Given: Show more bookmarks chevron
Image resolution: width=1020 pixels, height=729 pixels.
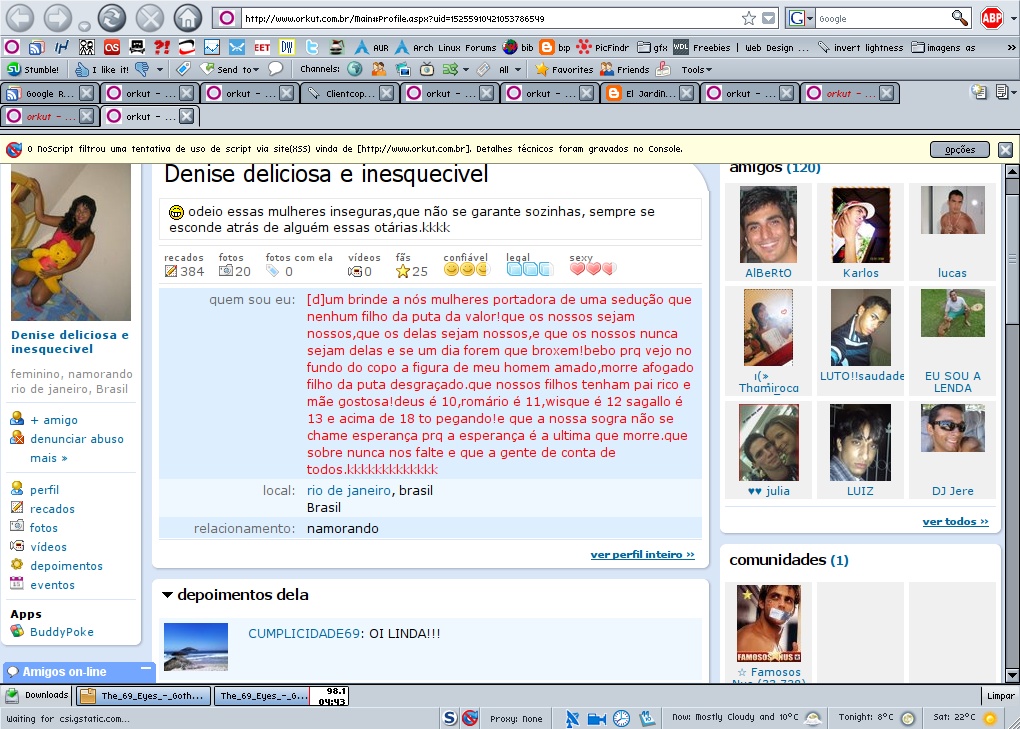Looking at the screenshot, I should (x=1011, y=47).
